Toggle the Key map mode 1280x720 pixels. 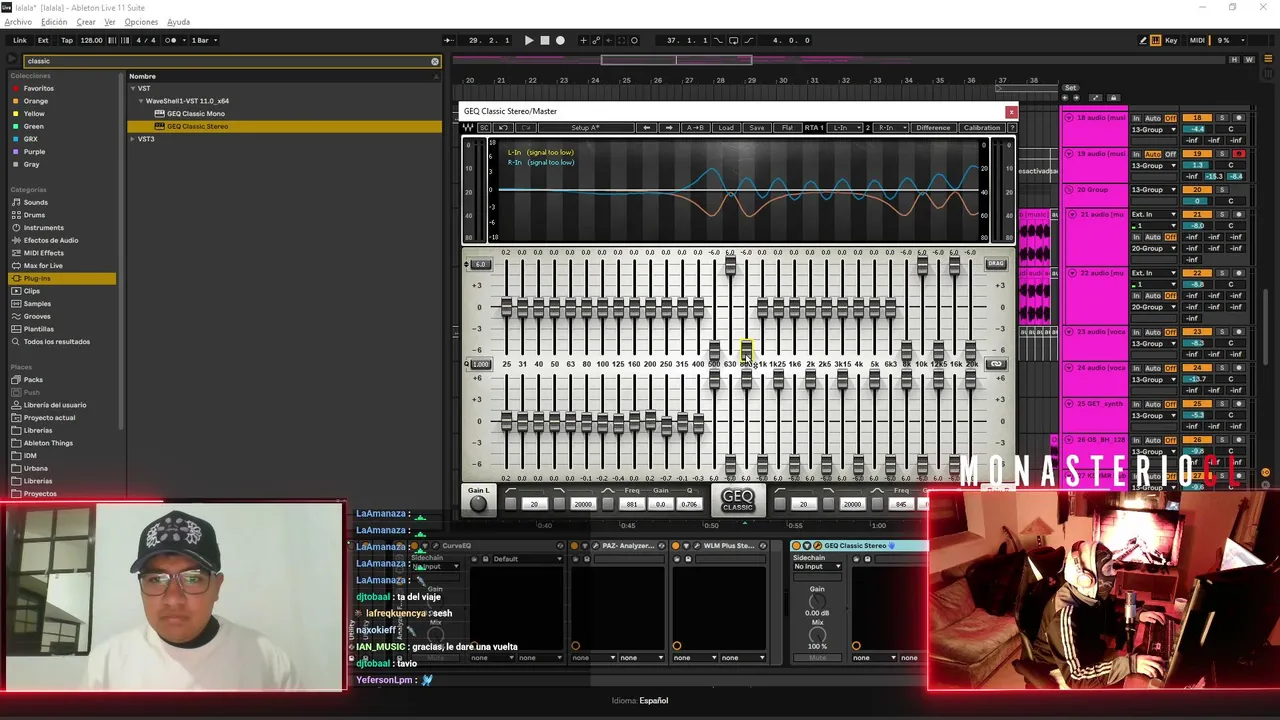point(1171,40)
